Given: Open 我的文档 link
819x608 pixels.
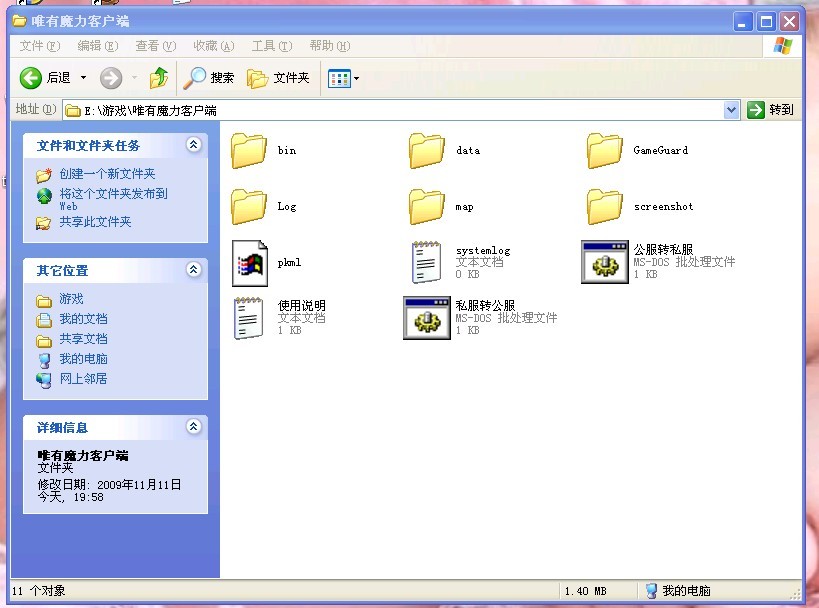Looking at the screenshot, I should coord(83,319).
